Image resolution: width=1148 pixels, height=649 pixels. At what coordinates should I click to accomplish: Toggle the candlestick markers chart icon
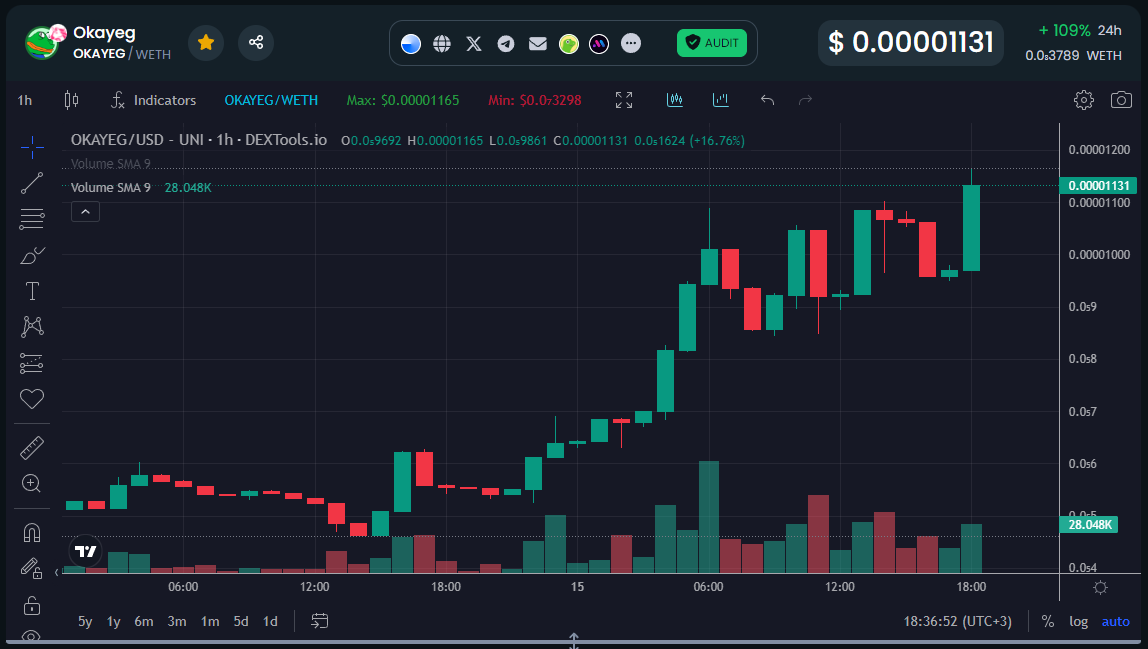[x=675, y=100]
